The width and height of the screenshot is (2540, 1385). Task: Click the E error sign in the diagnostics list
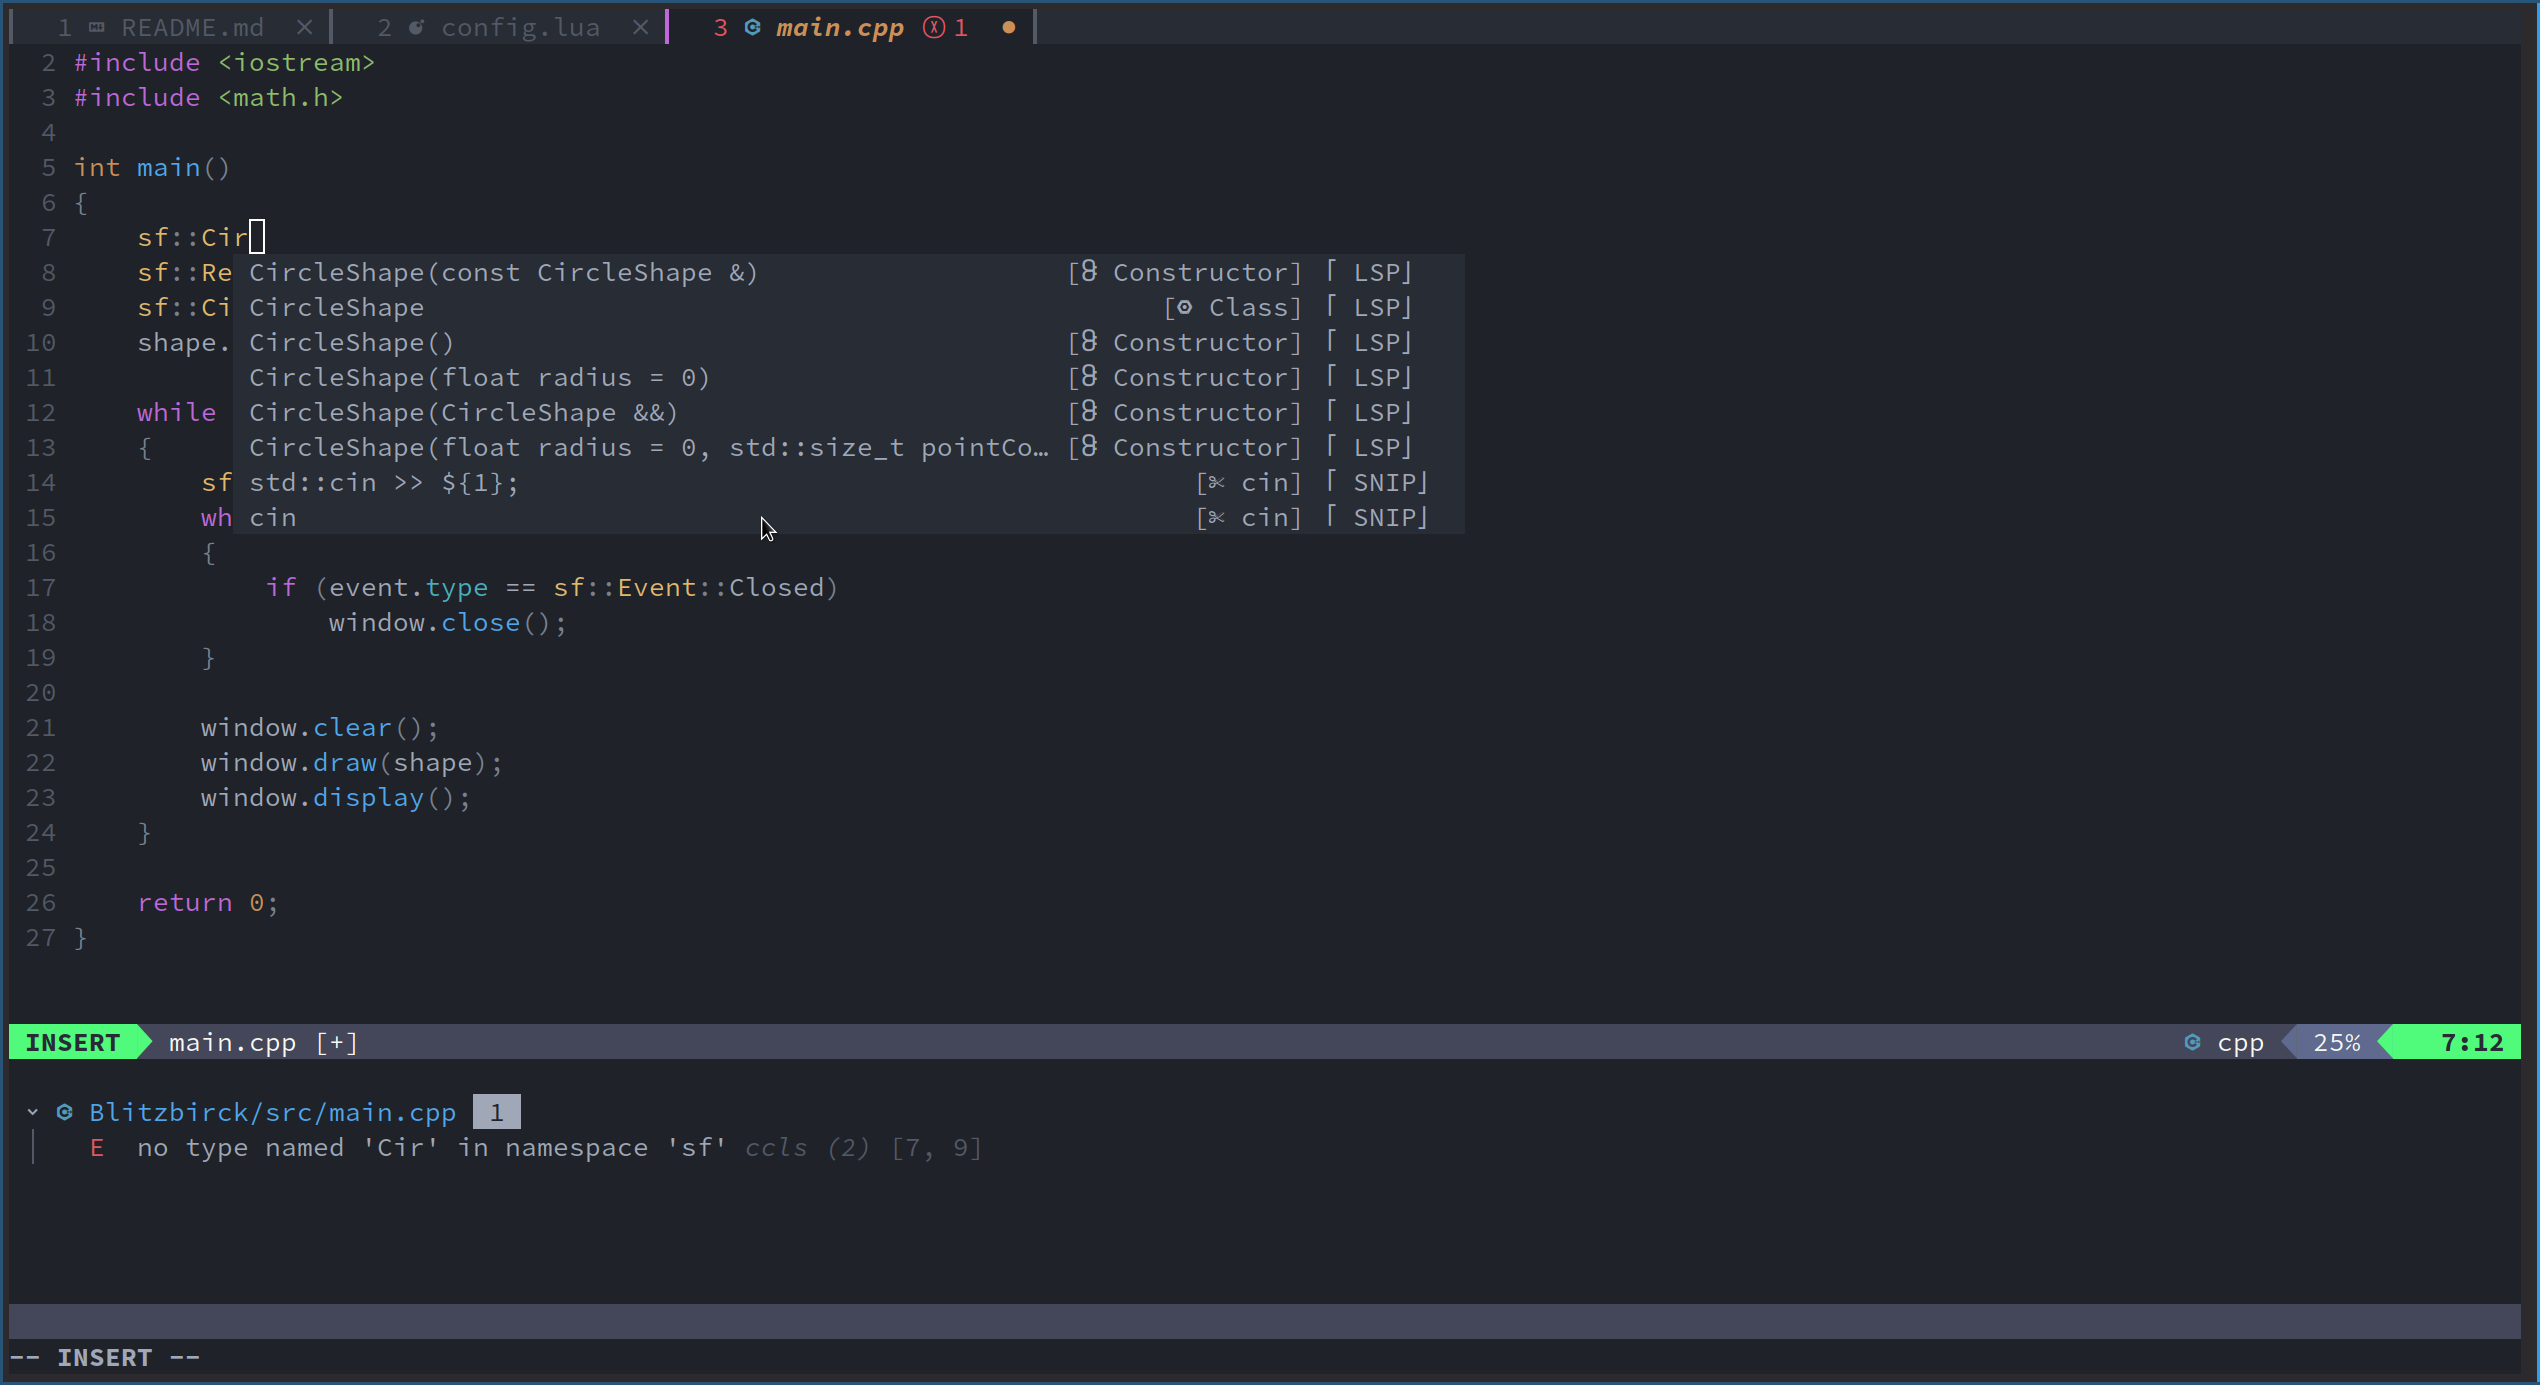[97, 1148]
